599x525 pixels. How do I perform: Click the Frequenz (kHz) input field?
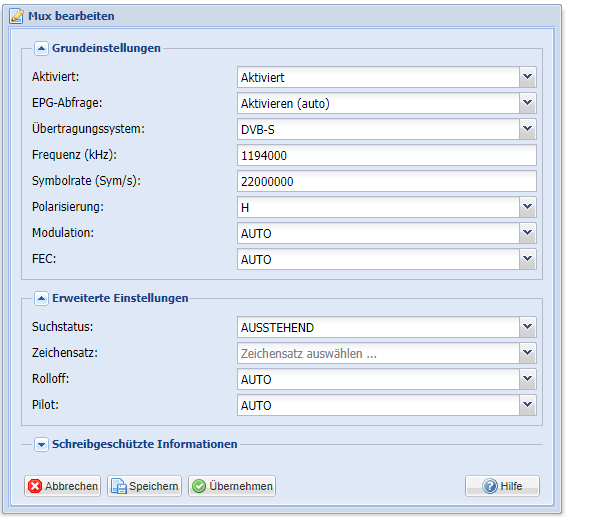(x=387, y=155)
